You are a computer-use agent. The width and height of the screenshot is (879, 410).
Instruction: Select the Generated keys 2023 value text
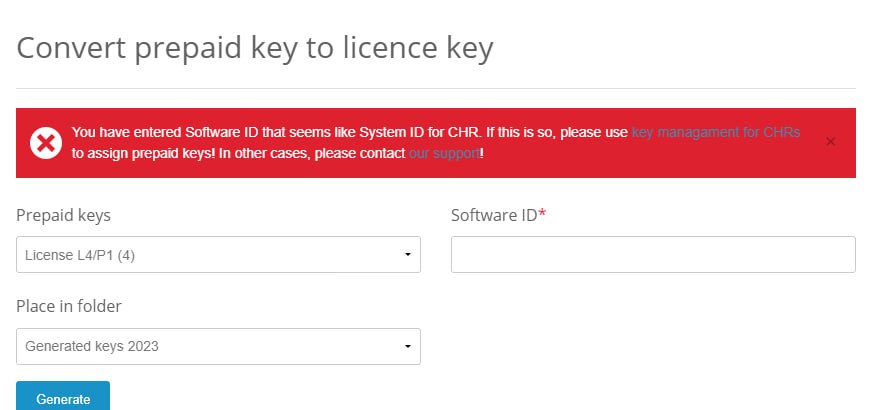pyautogui.click(x=92, y=346)
